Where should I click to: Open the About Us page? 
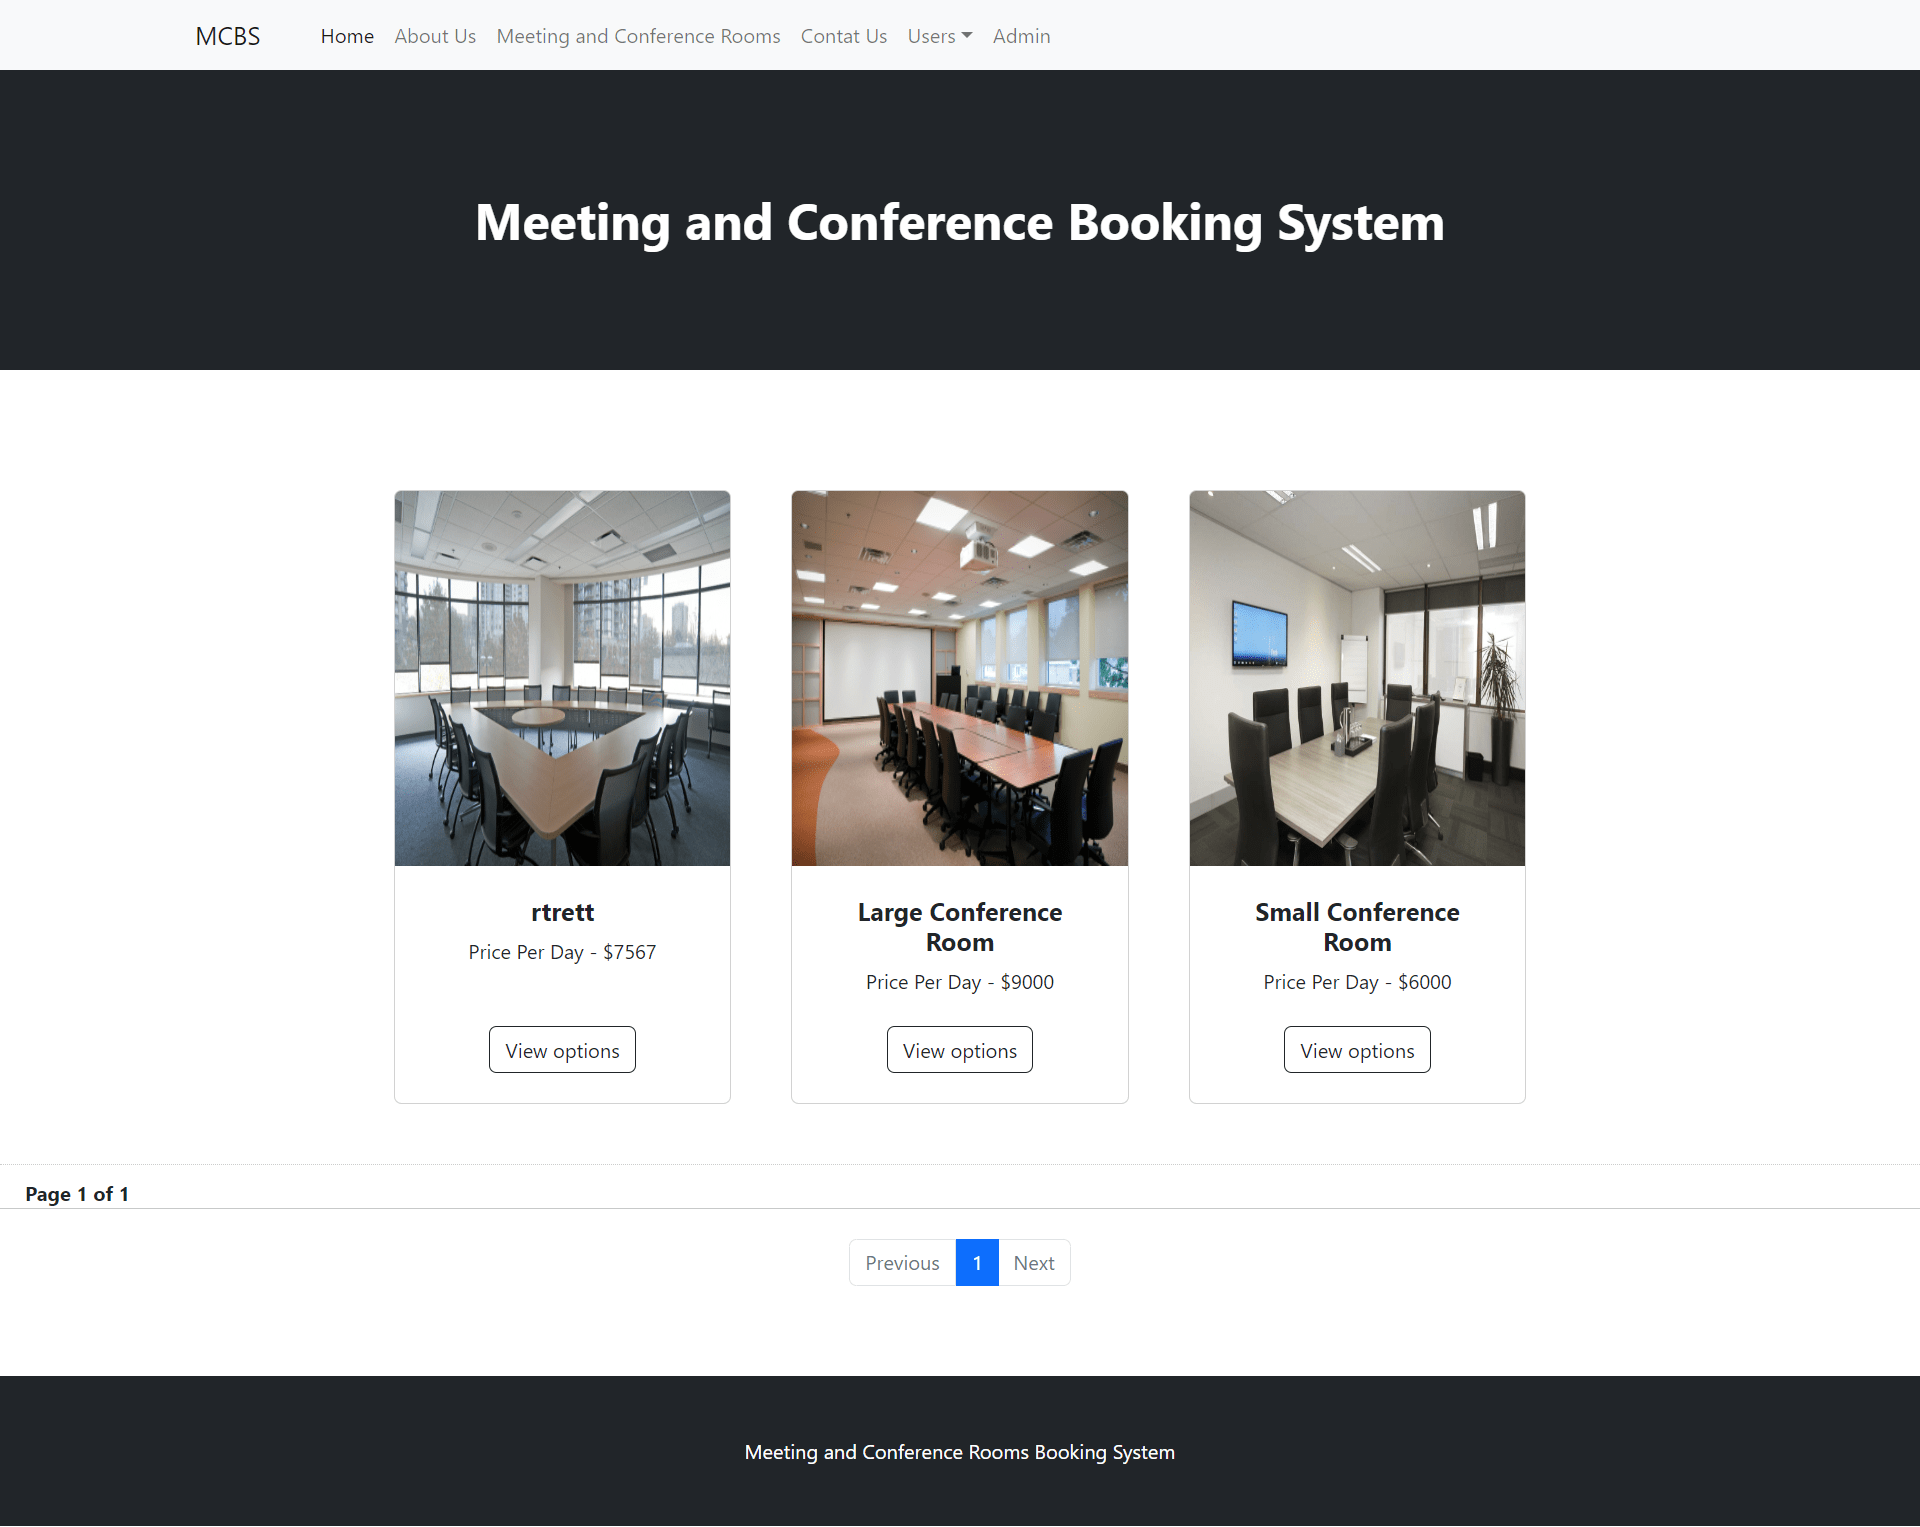(x=434, y=36)
